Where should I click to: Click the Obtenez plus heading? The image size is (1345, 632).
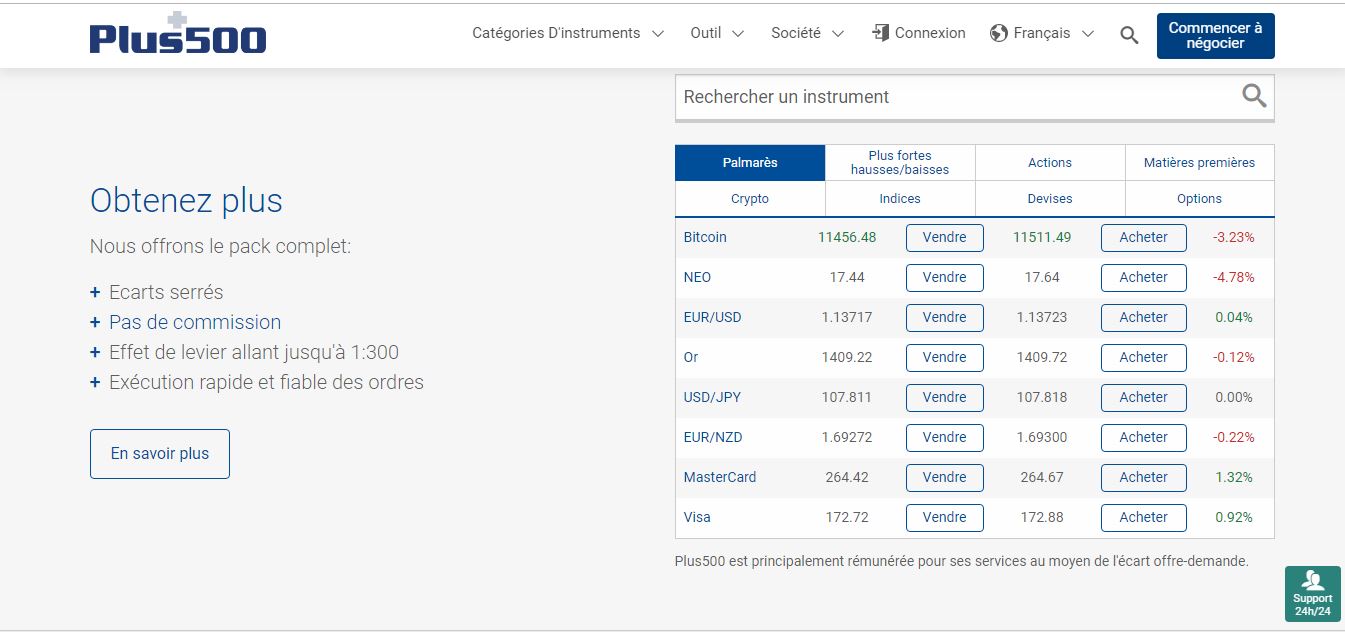click(x=186, y=200)
